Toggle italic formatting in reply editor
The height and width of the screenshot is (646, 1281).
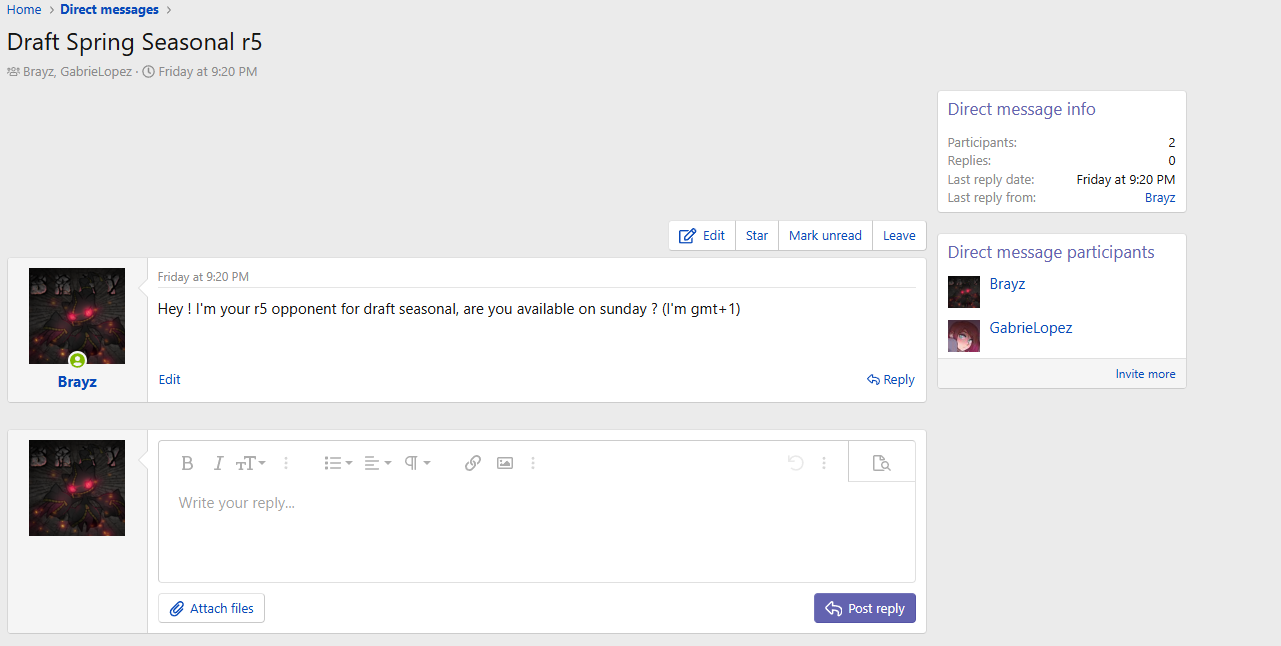tap(218, 463)
